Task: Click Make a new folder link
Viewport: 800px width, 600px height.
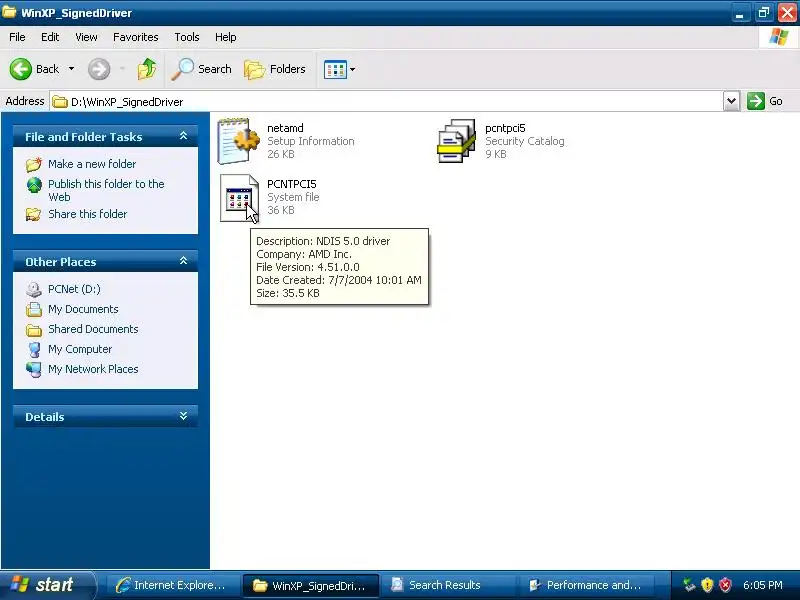Action: [x=92, y=164]
